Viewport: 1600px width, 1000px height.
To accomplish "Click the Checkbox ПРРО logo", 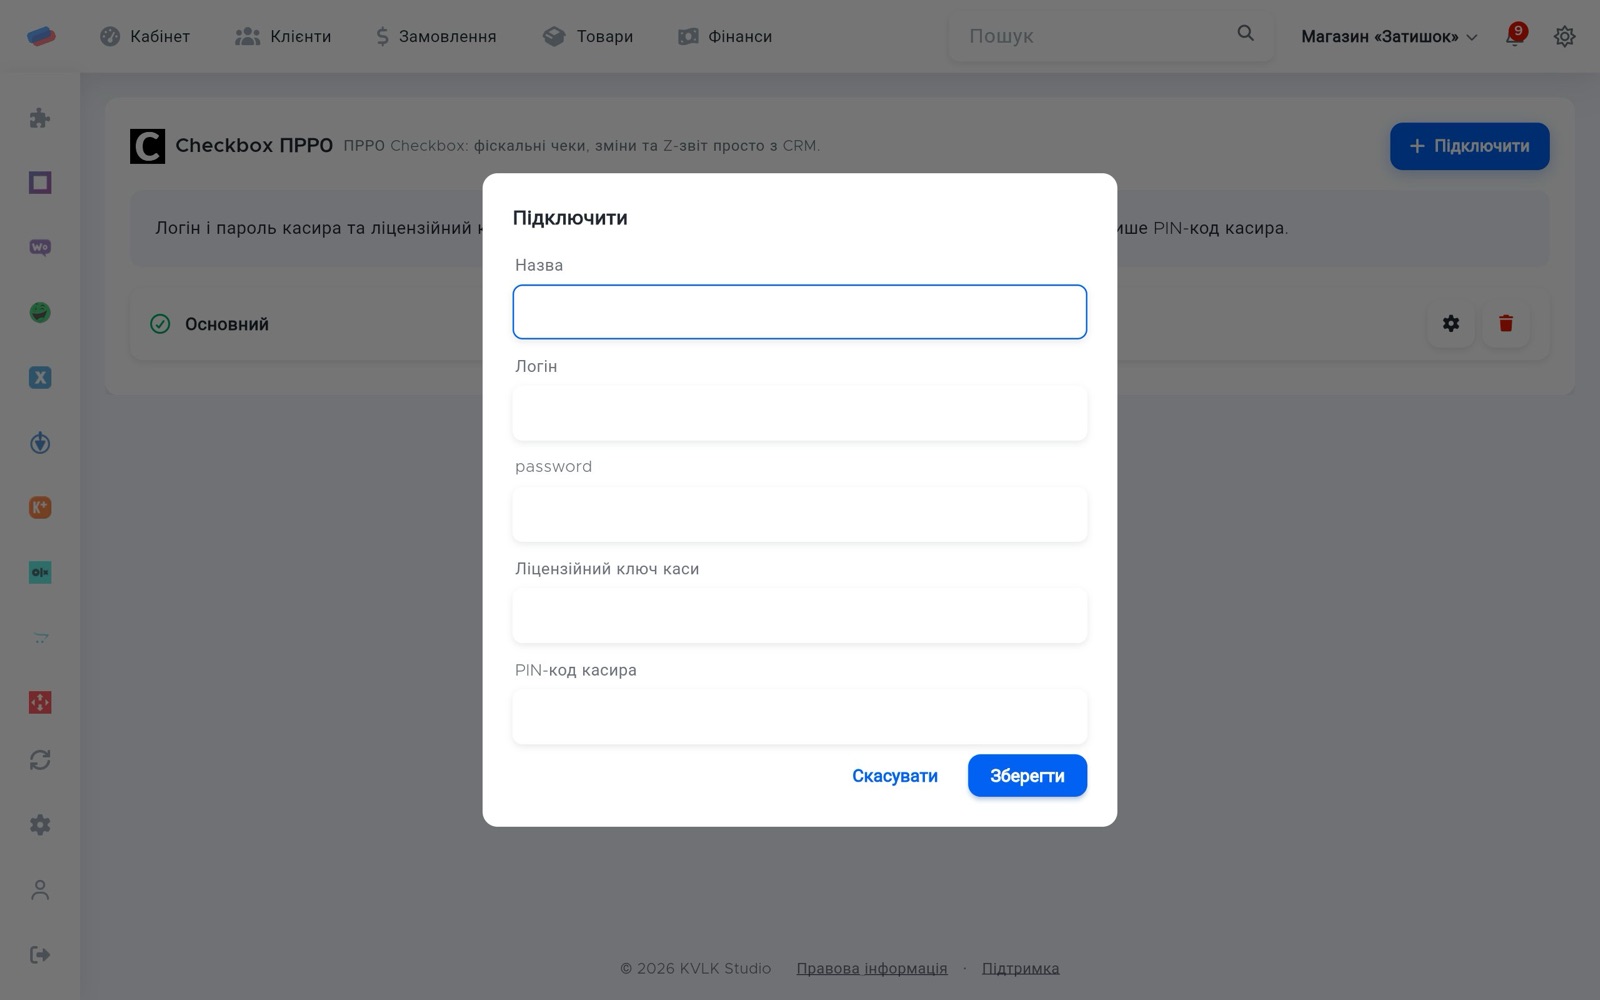I will pyautogui.click(x=147, y=146).
